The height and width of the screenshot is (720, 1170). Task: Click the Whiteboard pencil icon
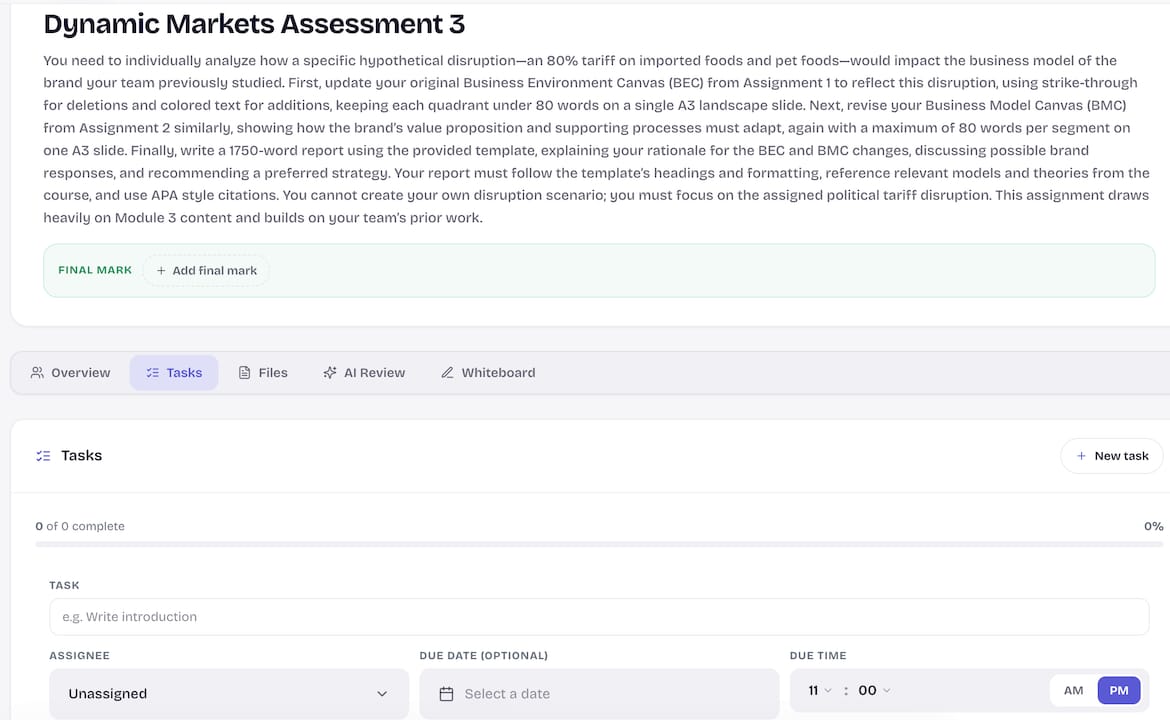pyautogui.click(x=447, y=372)
